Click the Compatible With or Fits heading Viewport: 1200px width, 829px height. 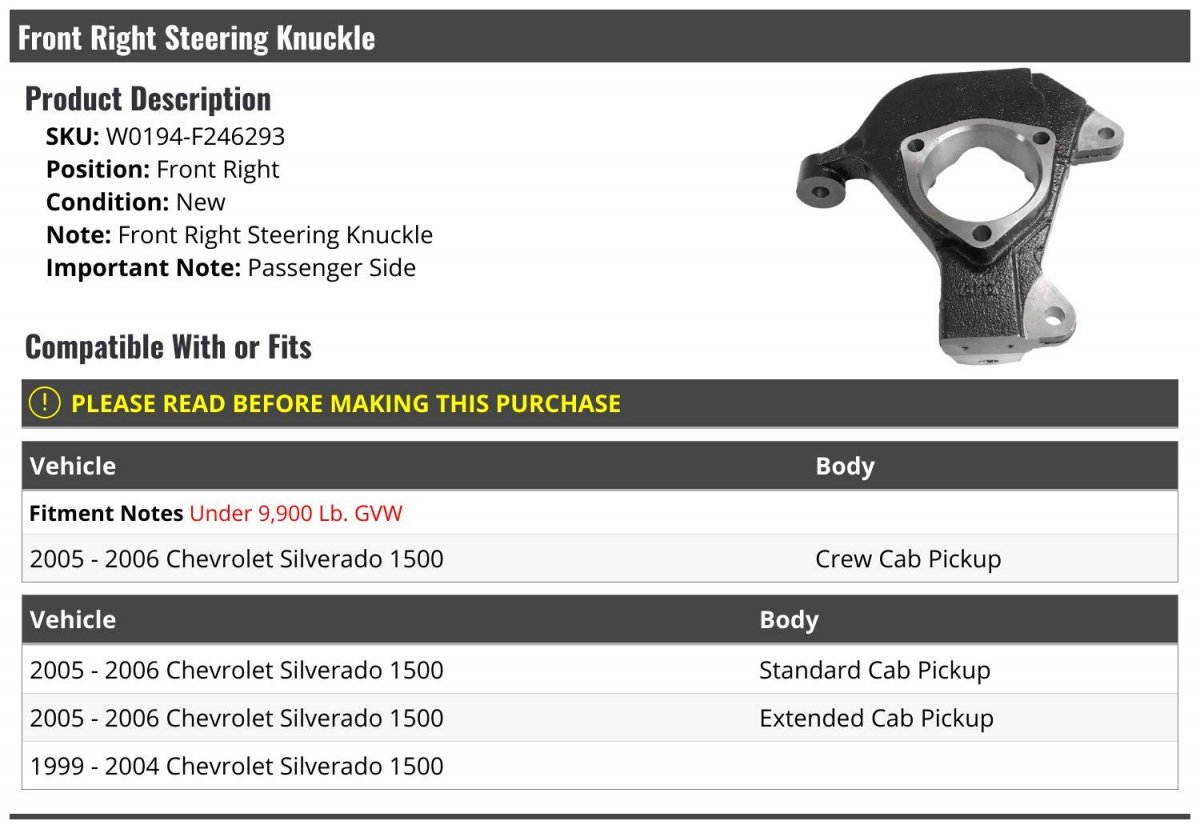tap(168, 347)
